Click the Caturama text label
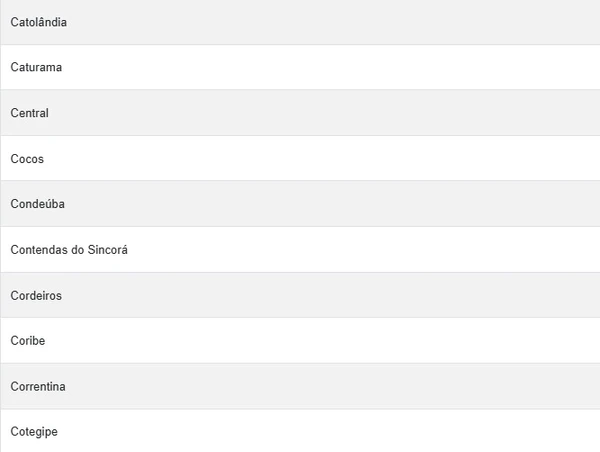The width and height of the screenshot is (600, 452). [36, 67]
